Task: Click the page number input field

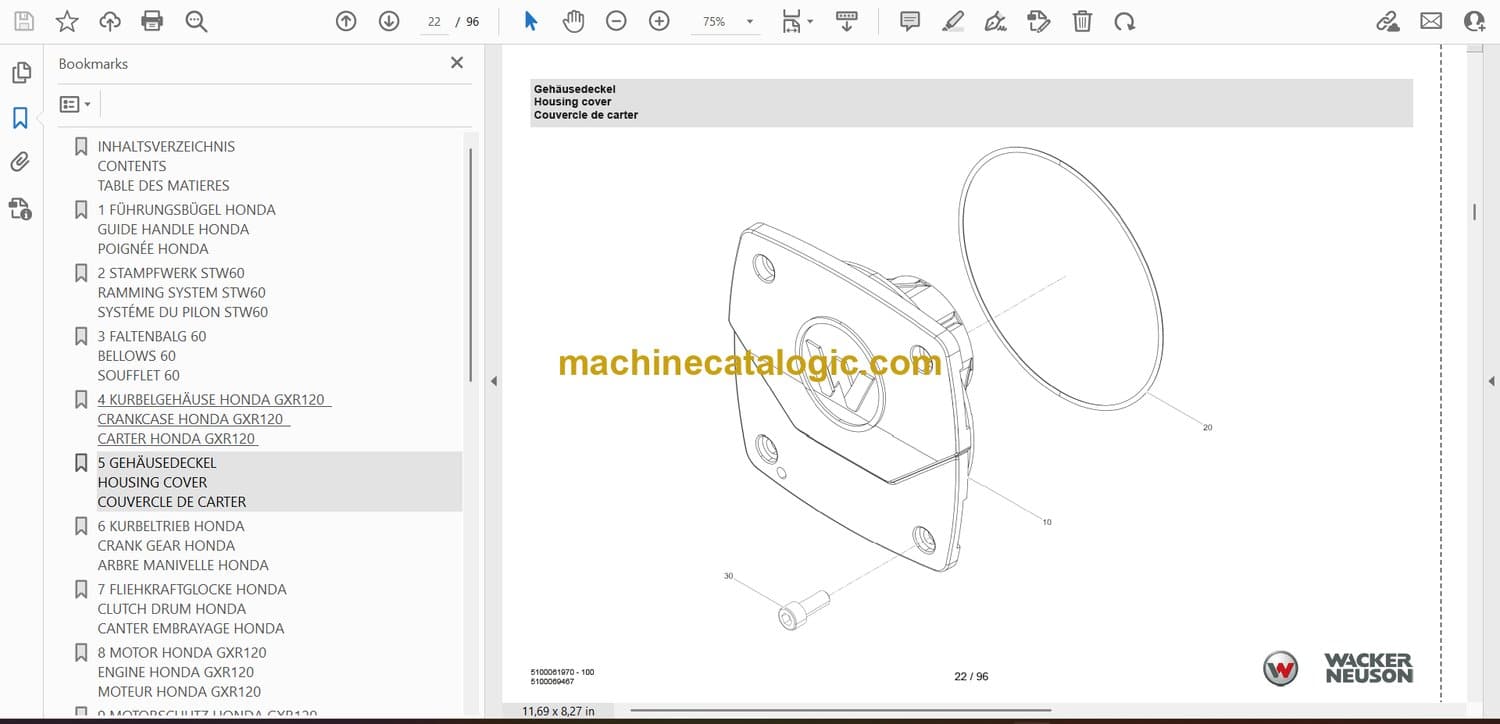Action: 434,22
